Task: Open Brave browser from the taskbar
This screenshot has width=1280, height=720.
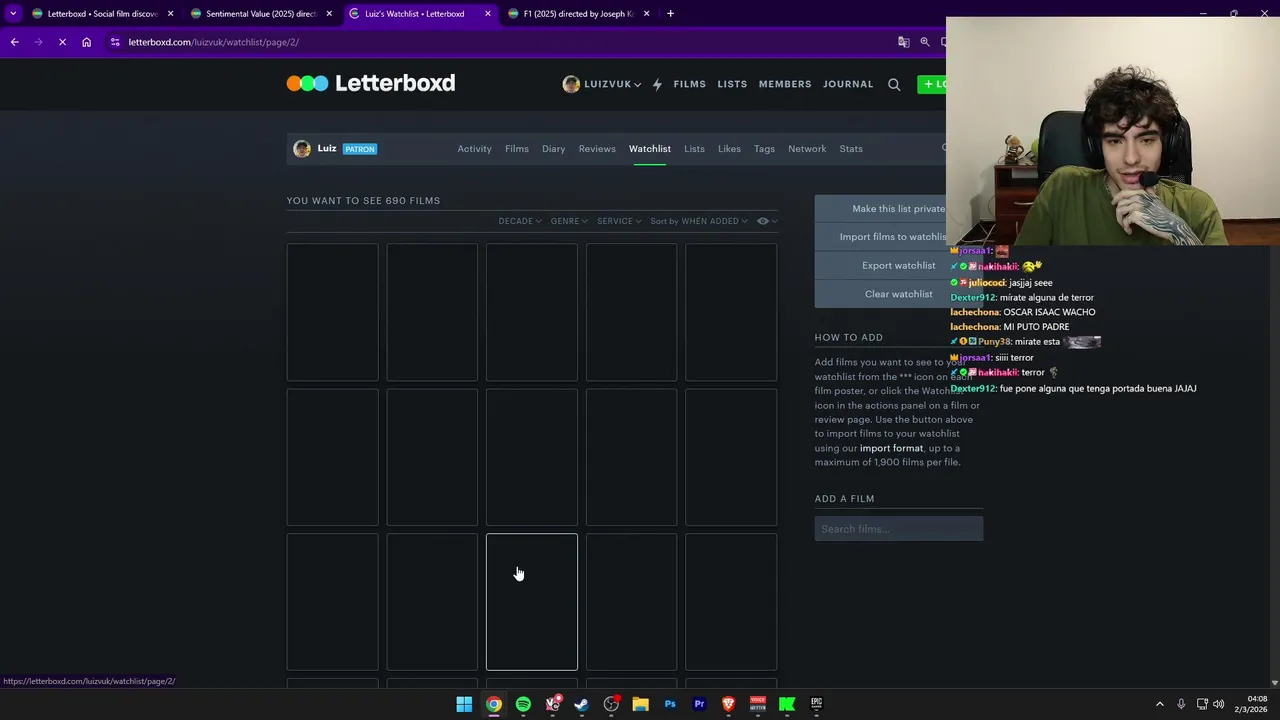Action: pyautogui.click(x=728, y=704)
